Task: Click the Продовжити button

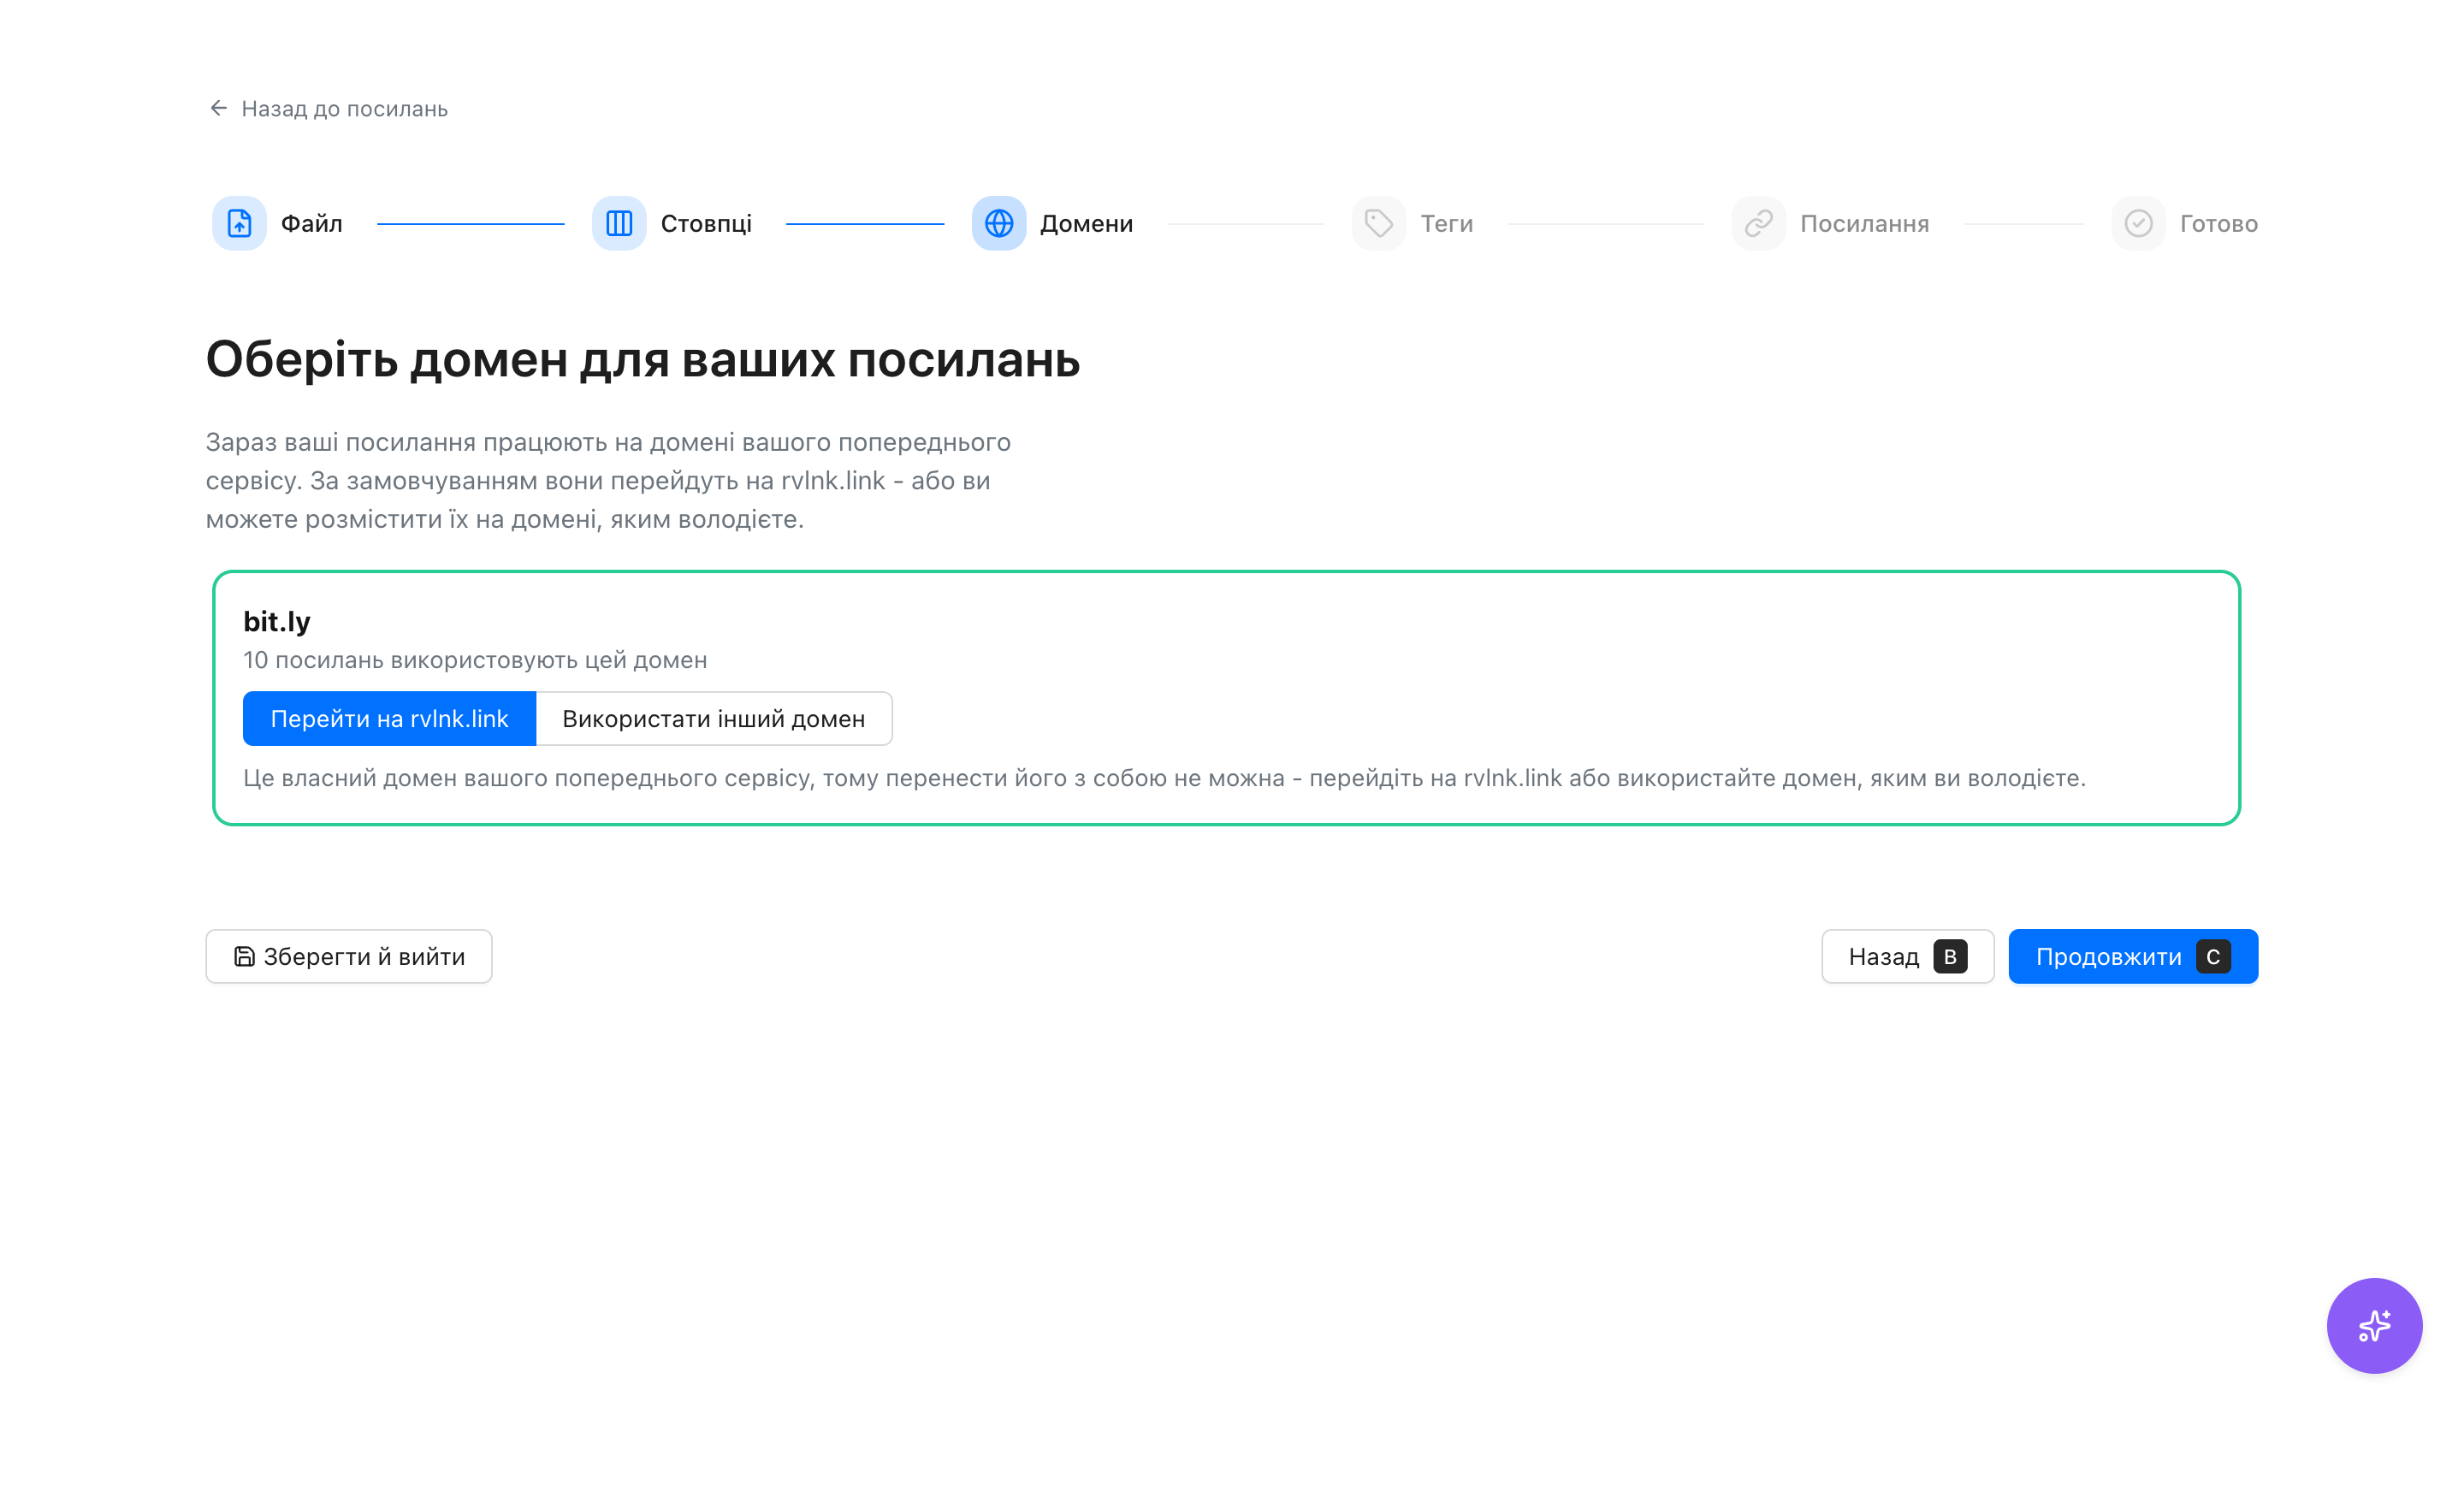Action: click(x=2133, y=957)
